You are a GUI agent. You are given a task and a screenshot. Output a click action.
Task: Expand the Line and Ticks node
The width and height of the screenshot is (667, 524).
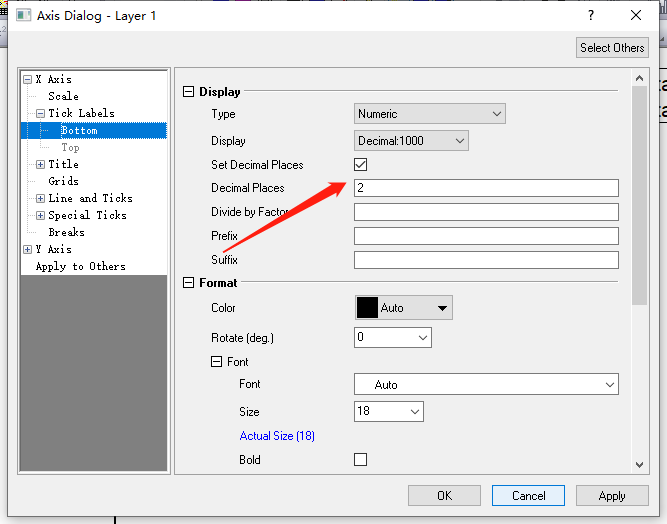(40, 199)
